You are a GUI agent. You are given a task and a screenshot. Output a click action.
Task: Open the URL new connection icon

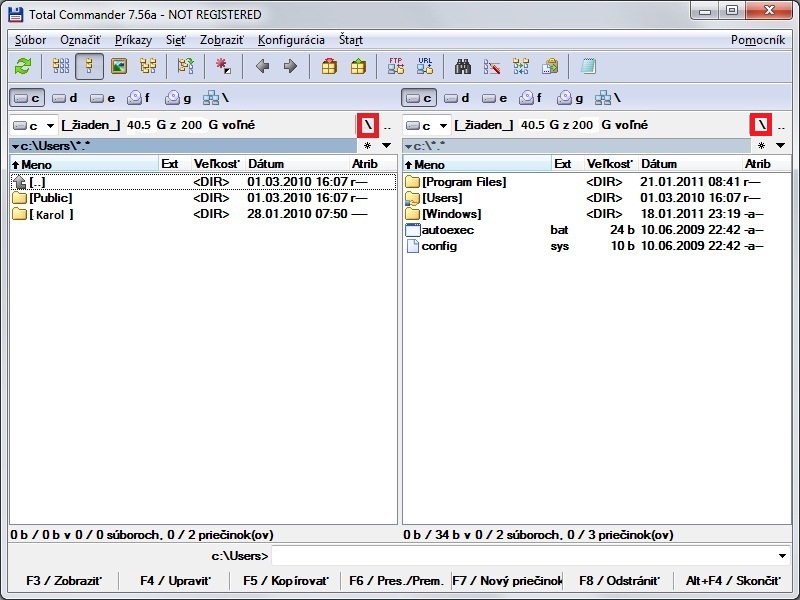(x=425, y=66)
